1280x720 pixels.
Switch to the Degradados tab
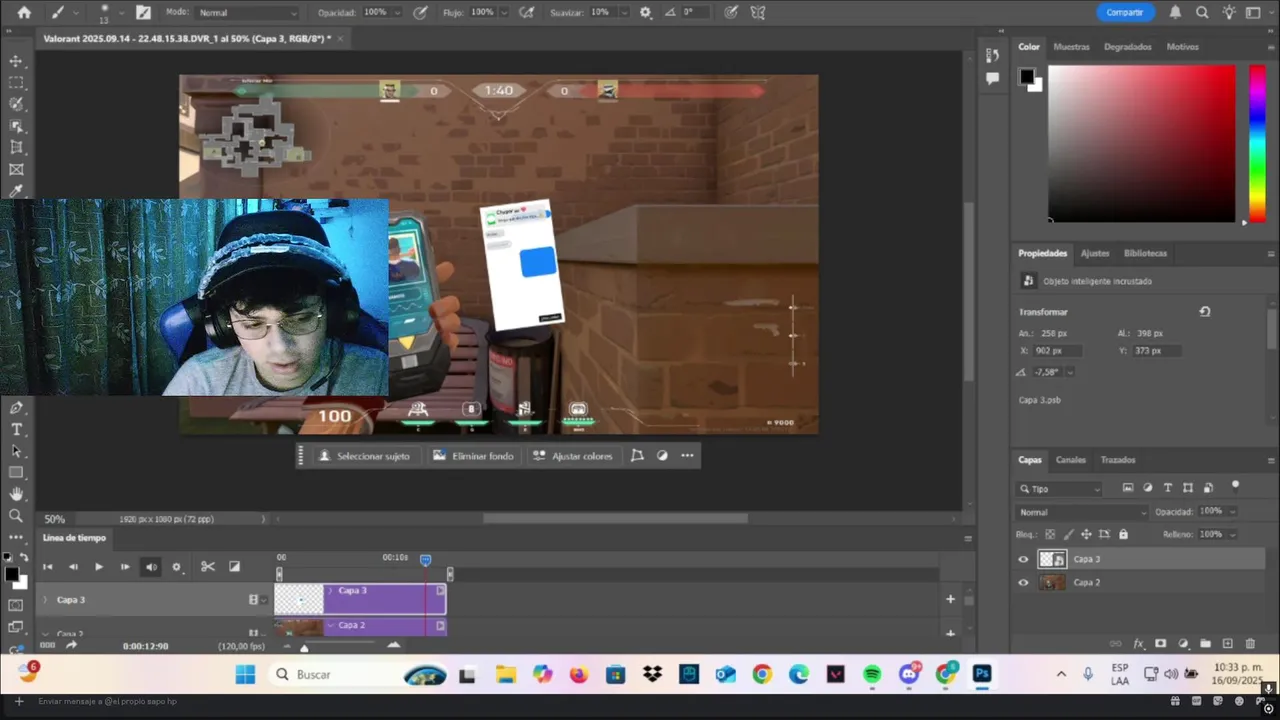[1127, 47]
